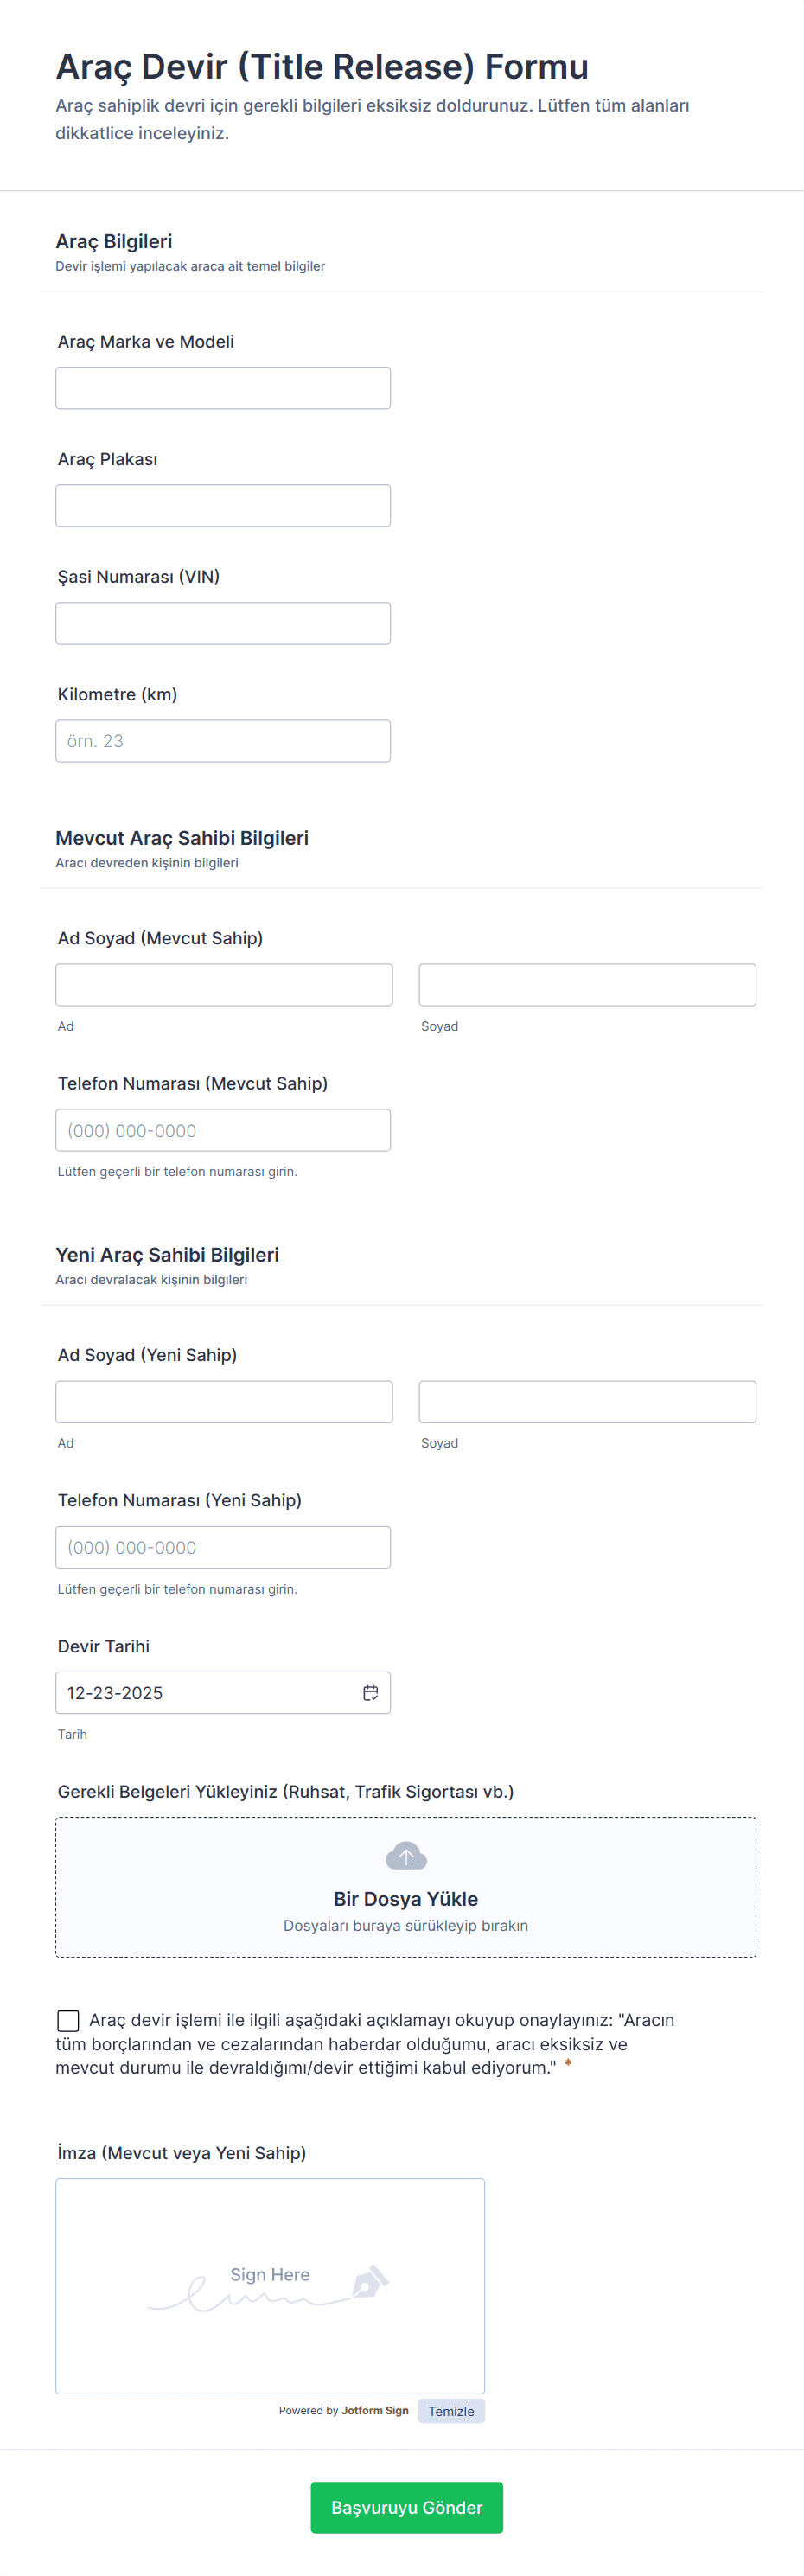This screenshot has width=804, height=2576.
Task: Enter the current owner phone field
Action: [x=223, y=1130]
